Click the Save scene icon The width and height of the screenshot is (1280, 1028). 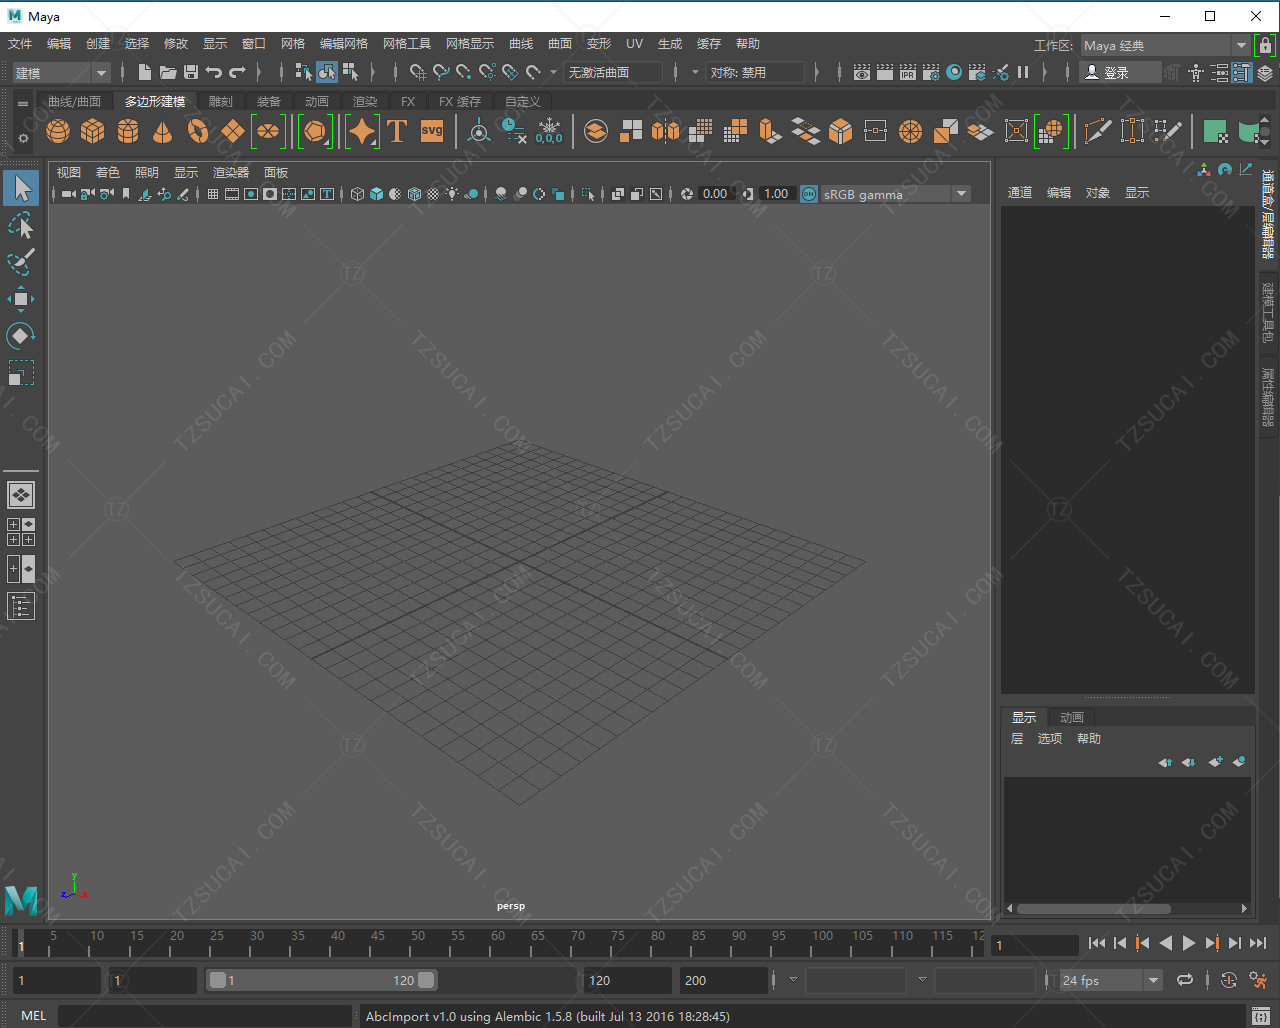(190, 72)
